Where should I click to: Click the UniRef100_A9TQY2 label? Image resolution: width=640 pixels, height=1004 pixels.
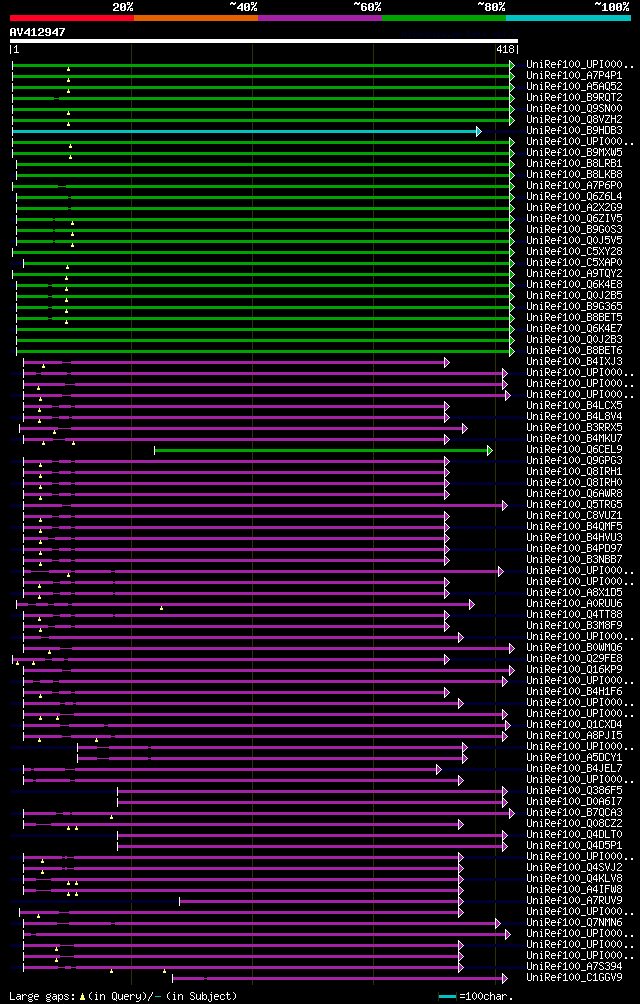(574, 273)
